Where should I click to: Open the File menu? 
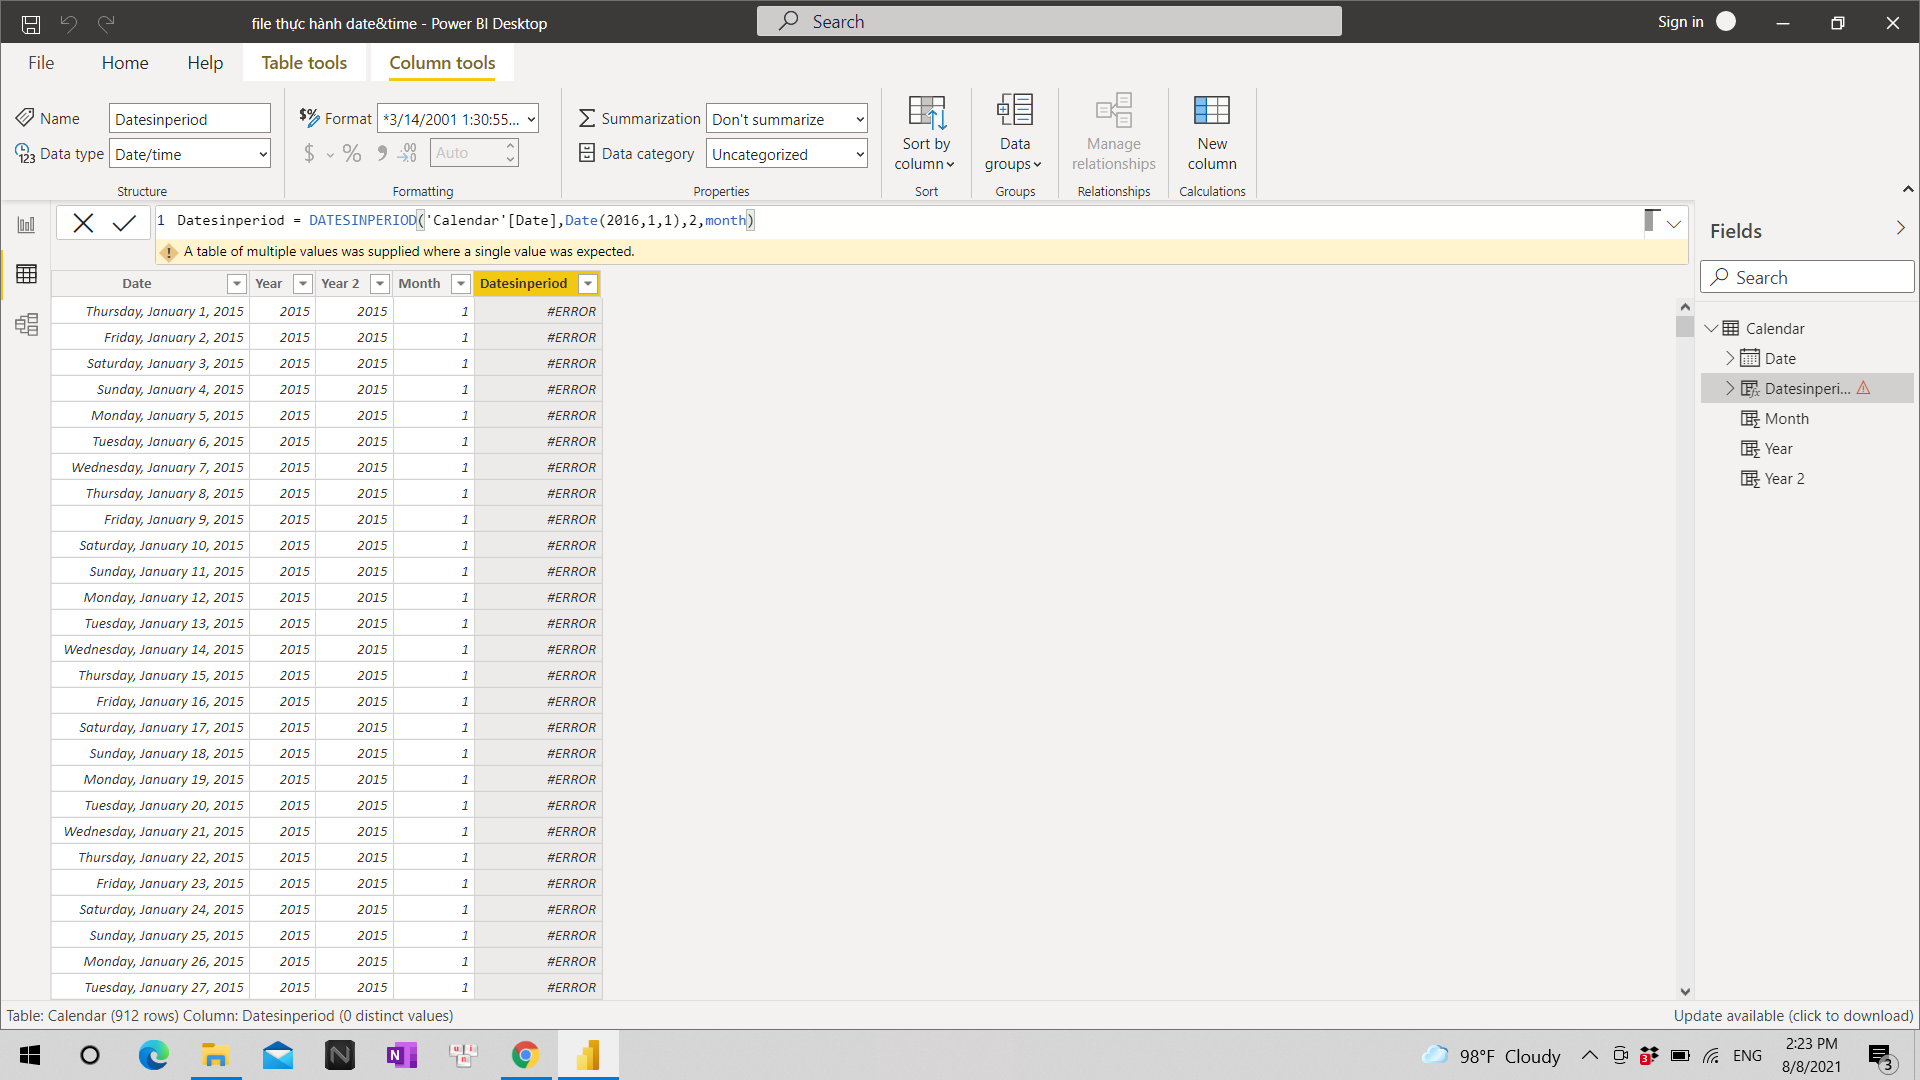click(41, 62)
